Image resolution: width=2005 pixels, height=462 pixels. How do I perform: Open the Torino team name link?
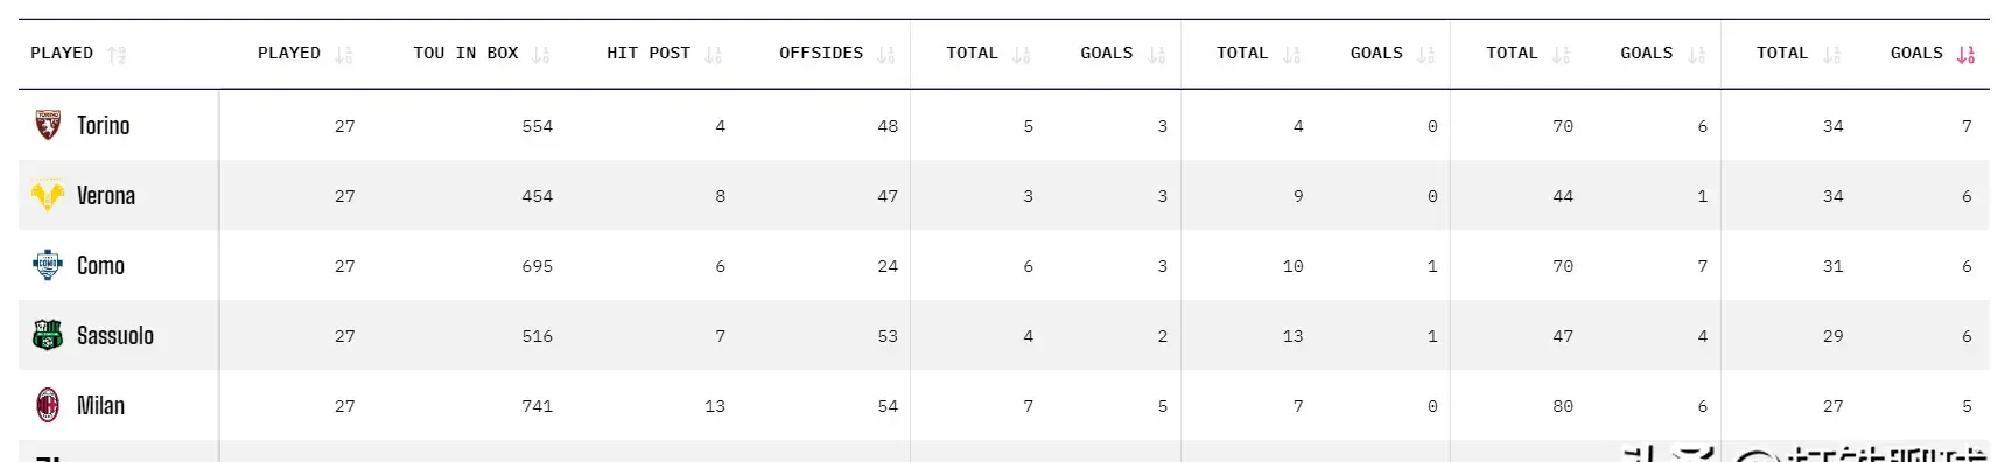tap(103, 126)
